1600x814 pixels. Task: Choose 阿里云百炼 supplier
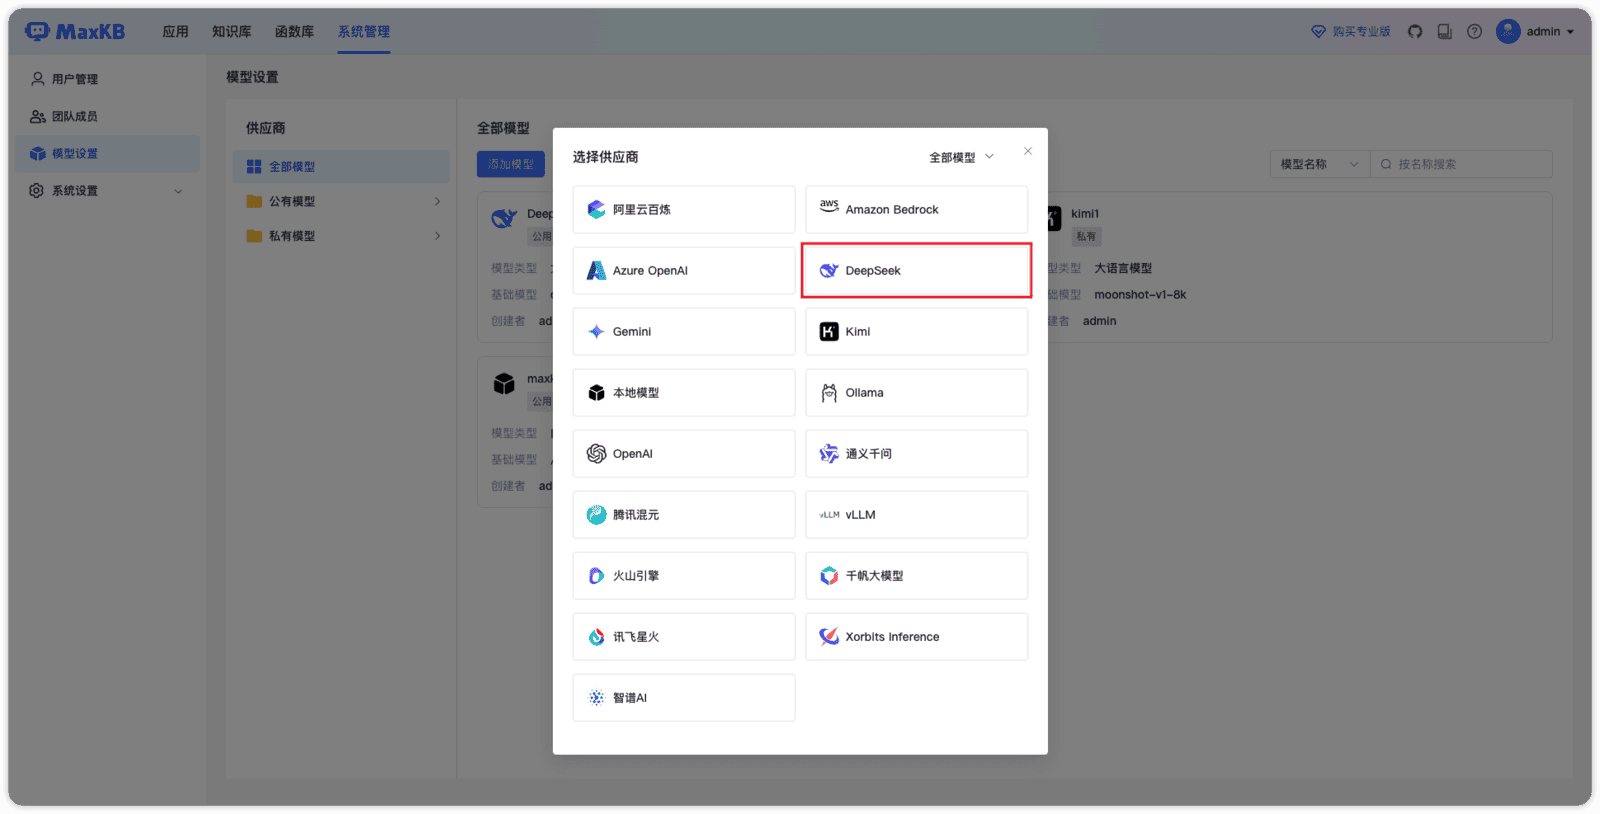(x=684, y=210)
